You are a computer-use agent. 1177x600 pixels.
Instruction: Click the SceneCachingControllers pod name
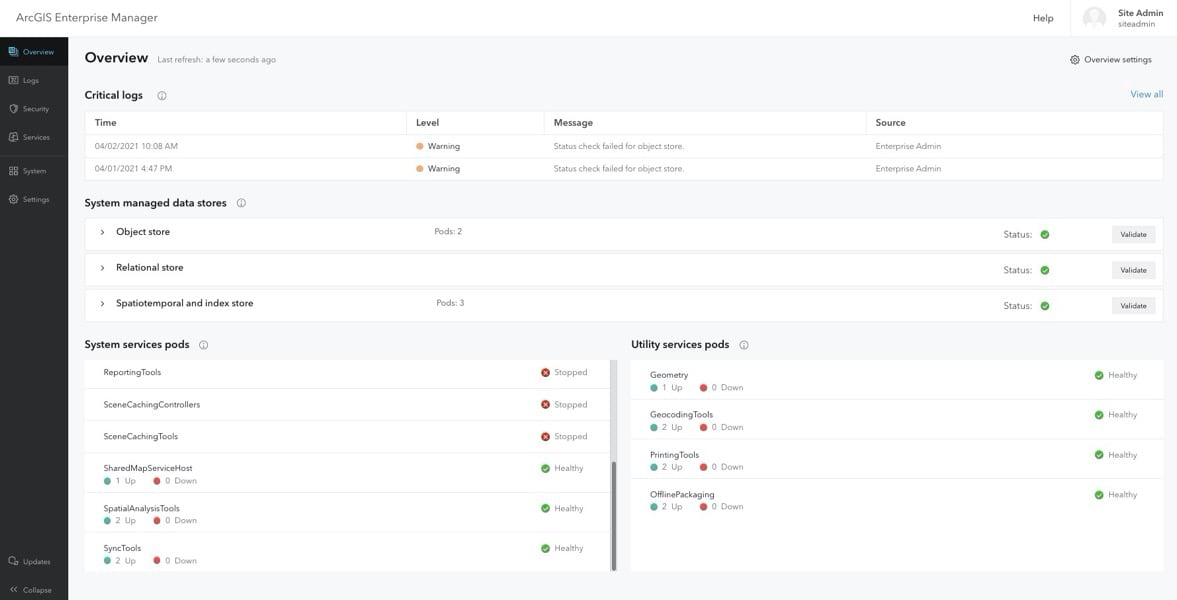152,405
